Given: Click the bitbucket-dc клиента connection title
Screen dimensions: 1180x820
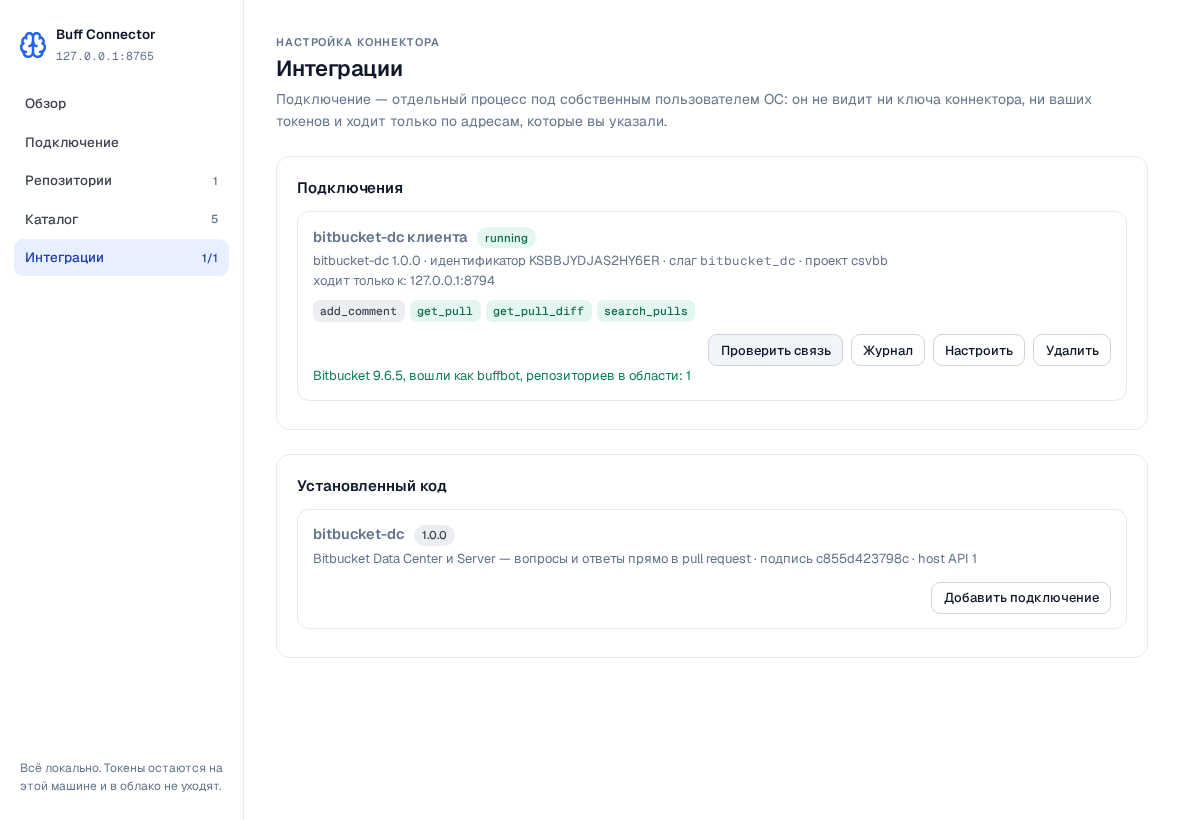Looking at the screenshot, I should [x=390, y=237].
